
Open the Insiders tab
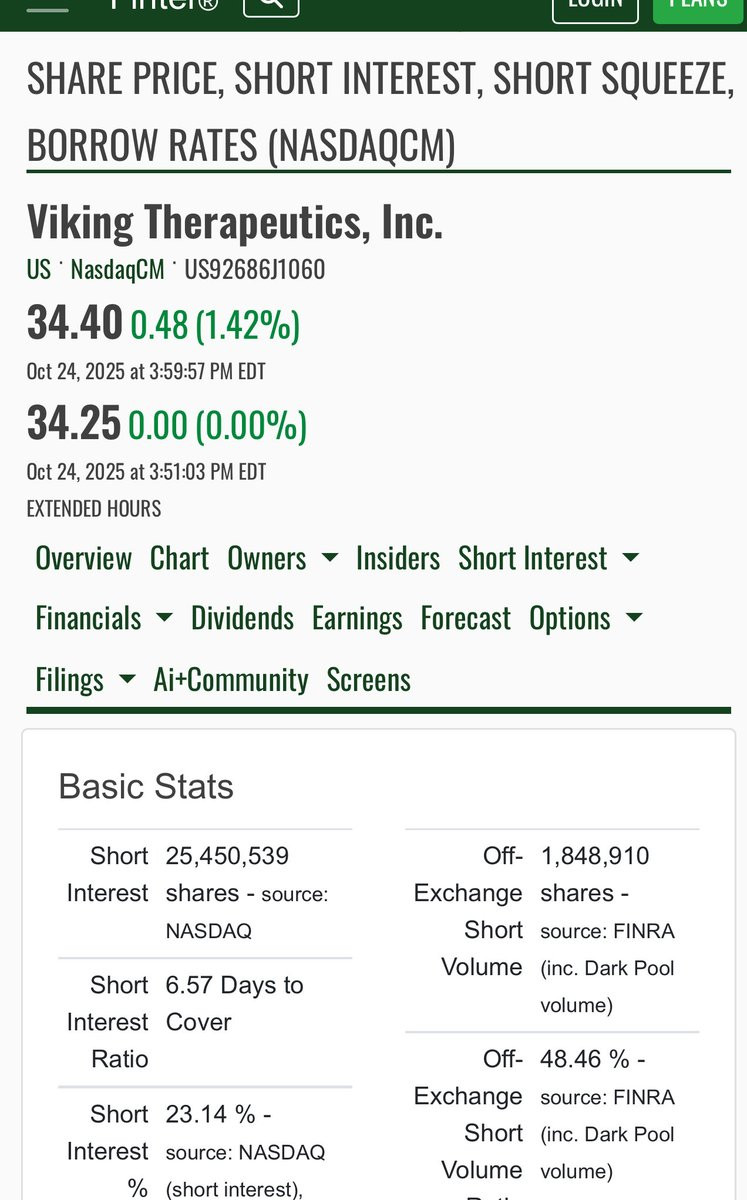click(397, 558)
